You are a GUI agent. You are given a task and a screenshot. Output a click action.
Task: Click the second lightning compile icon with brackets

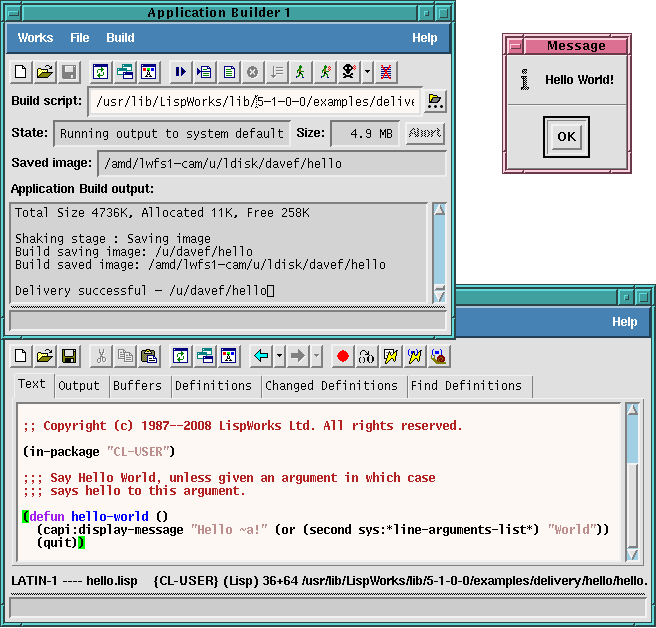click(x=415, y=356)
